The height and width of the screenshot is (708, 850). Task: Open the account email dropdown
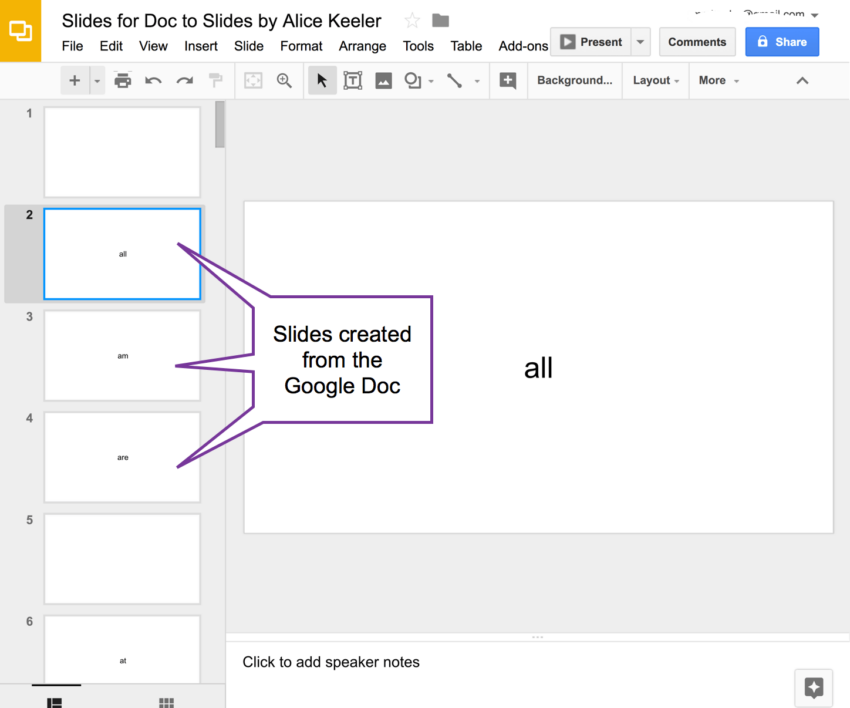(x=814, y=14)
